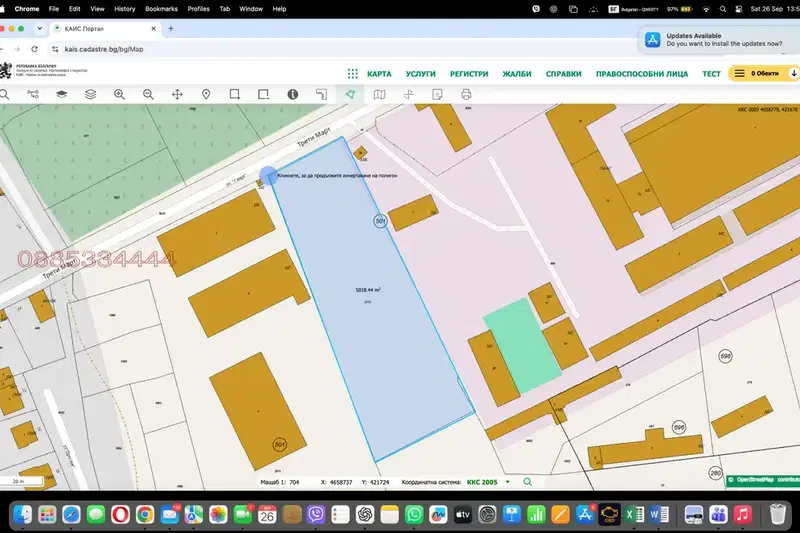Open the nine-dot apps grid icon
800x533 pixels.
[x=353, y=73]
